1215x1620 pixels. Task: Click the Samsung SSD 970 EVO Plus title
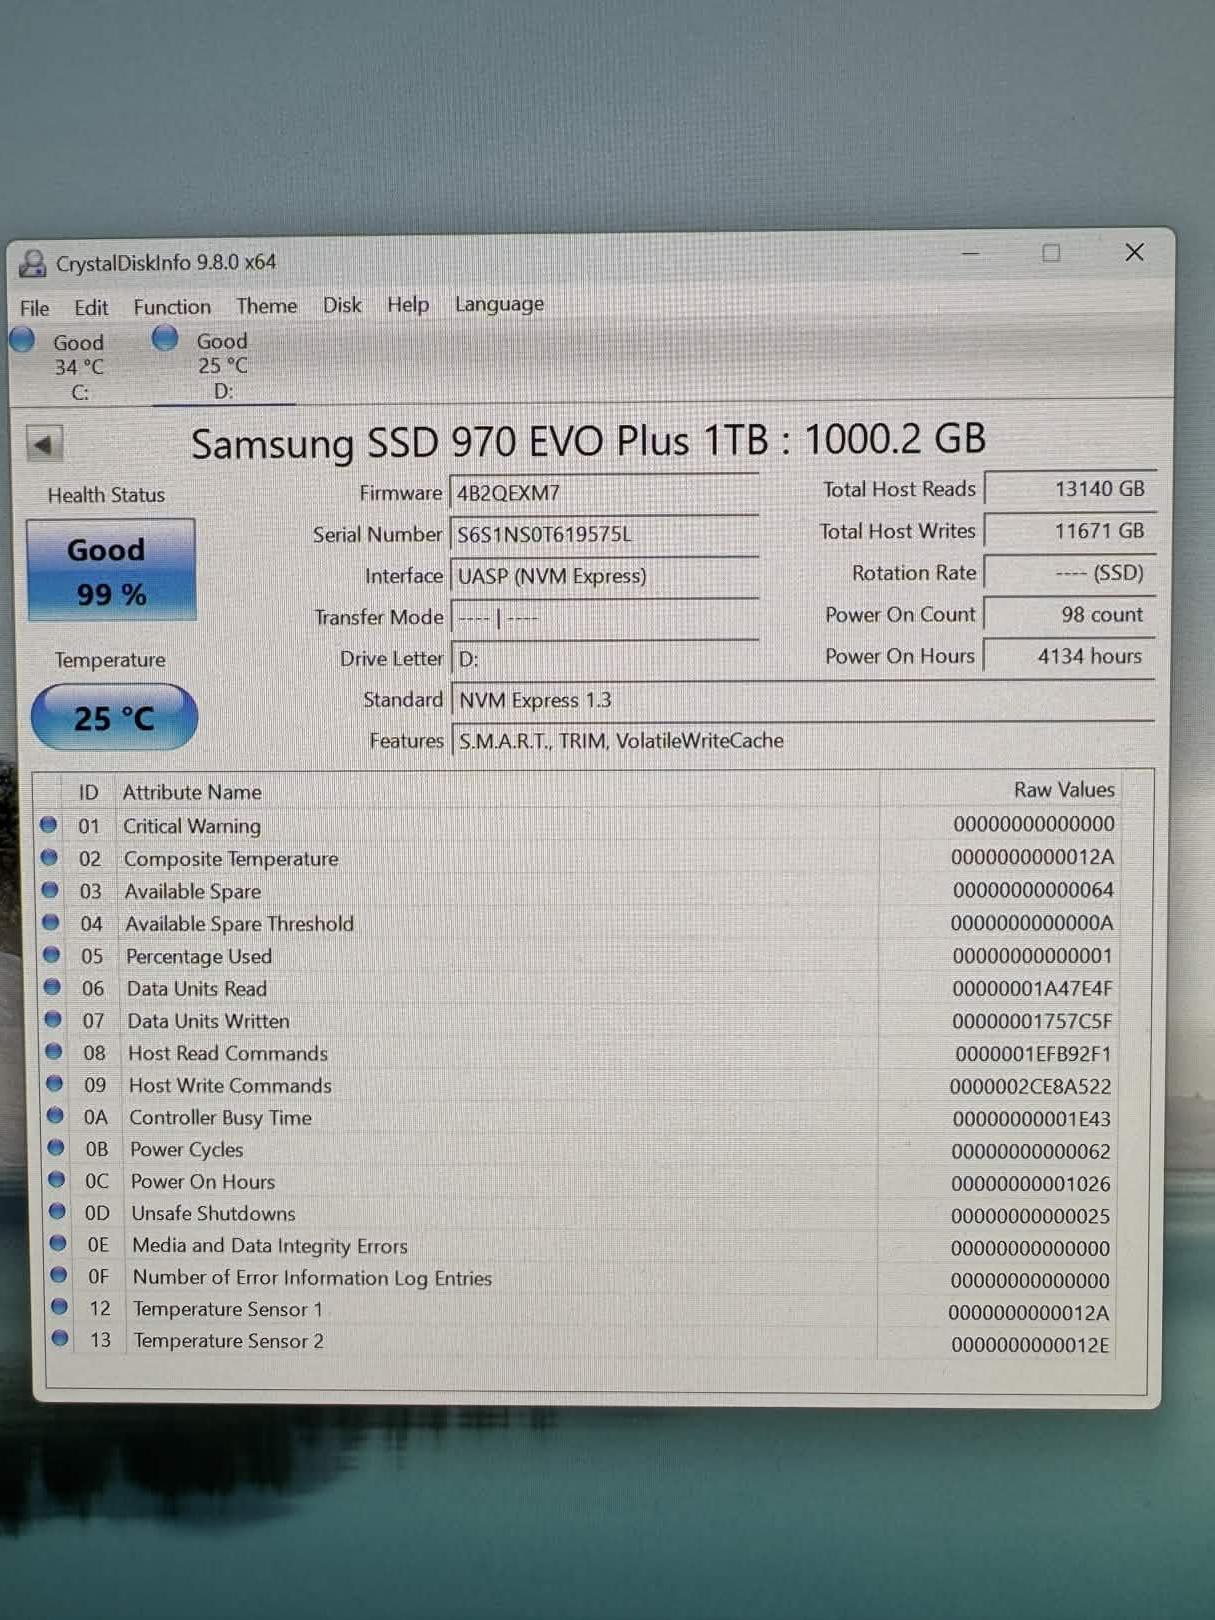point(588,441)
